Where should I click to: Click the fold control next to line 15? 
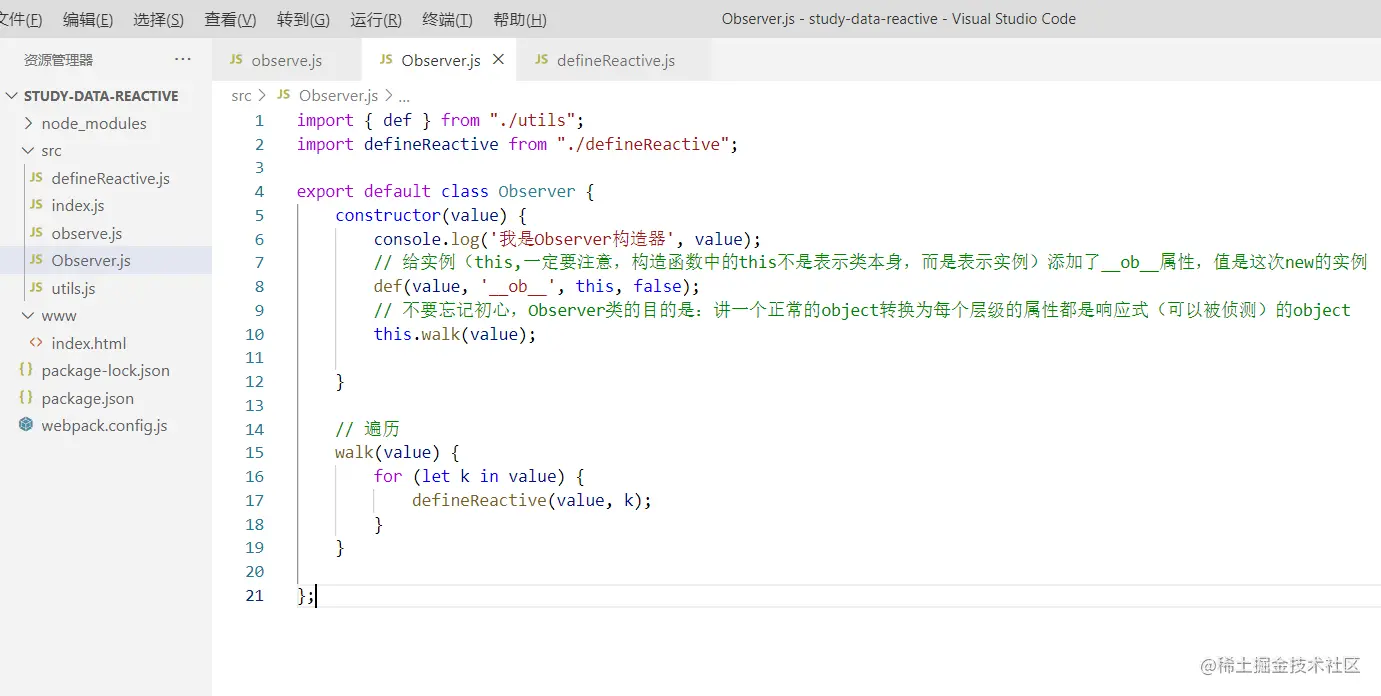[x=278, y=451]
